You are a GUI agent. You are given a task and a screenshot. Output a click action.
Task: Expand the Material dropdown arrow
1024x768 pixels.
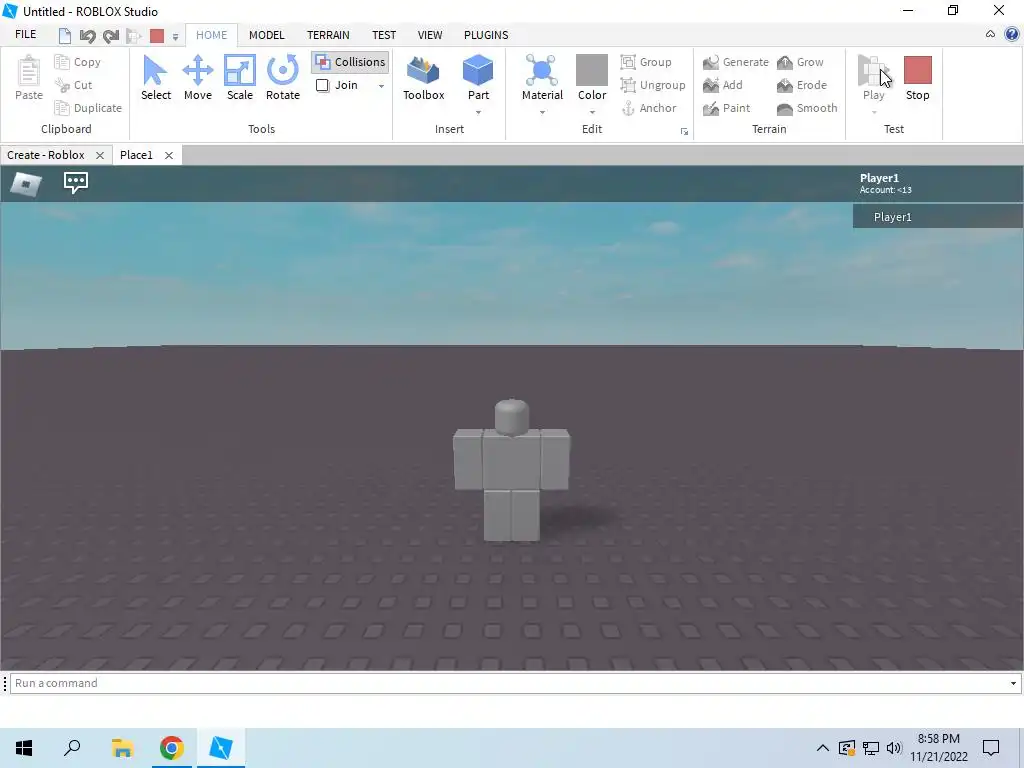click(x=542, y=112)
